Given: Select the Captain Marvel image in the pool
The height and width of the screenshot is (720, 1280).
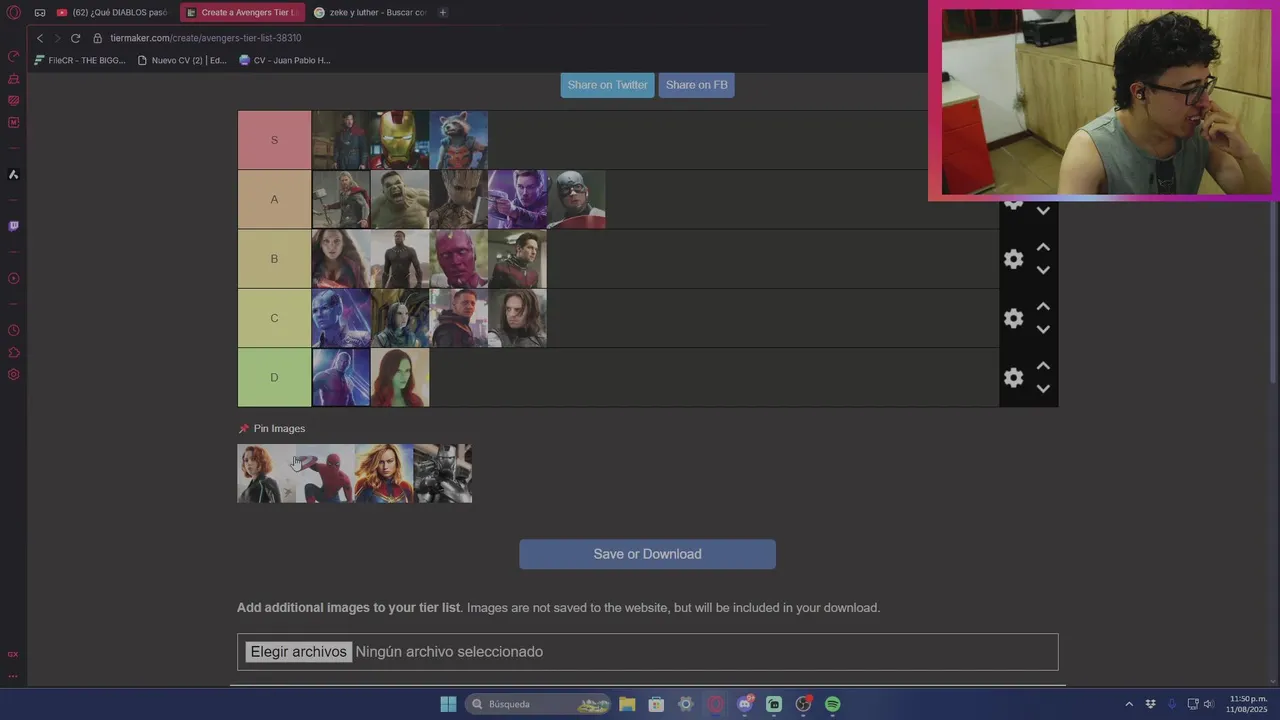Looking at the screenshot, I should (x=384, y=474).
